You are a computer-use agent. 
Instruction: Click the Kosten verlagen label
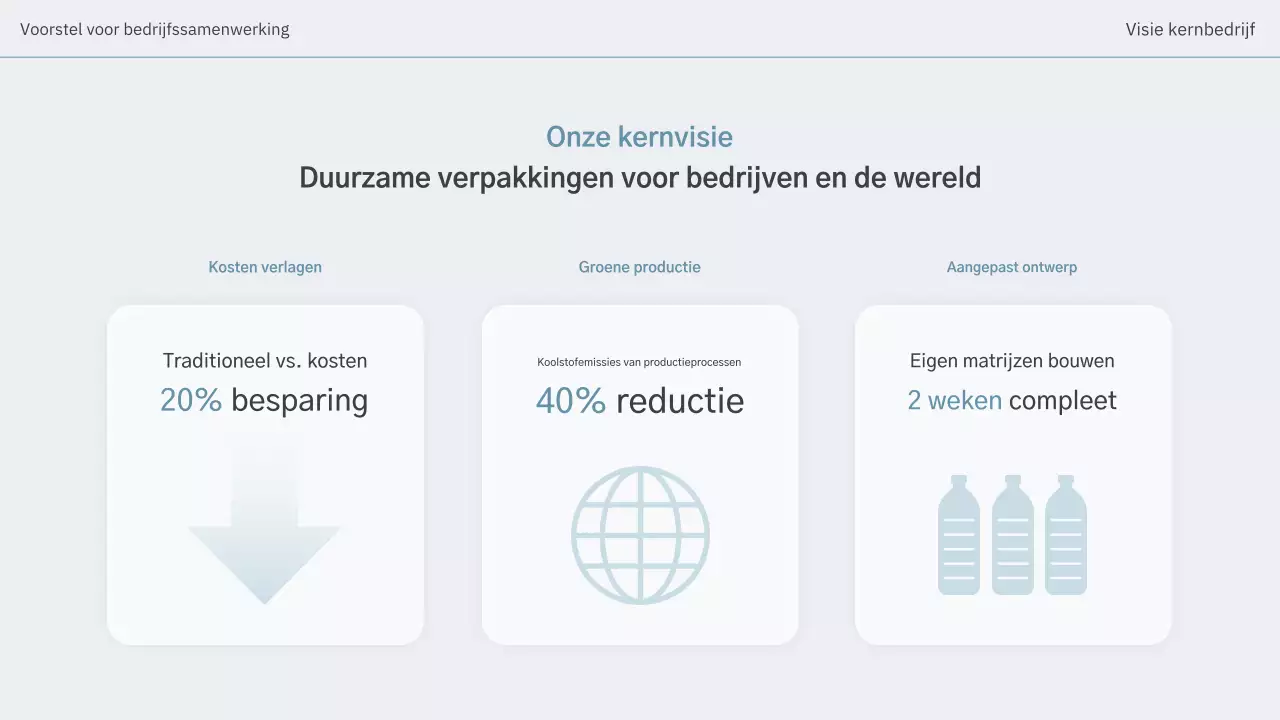265,267
